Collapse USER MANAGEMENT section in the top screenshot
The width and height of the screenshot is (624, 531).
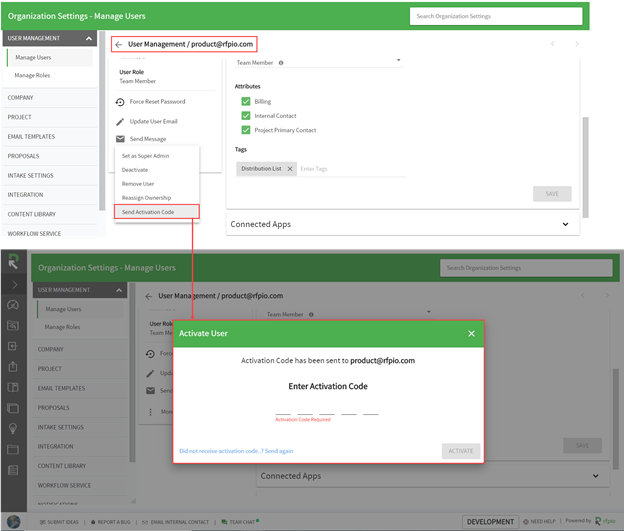pyautogui.click(x=49, y=38)
